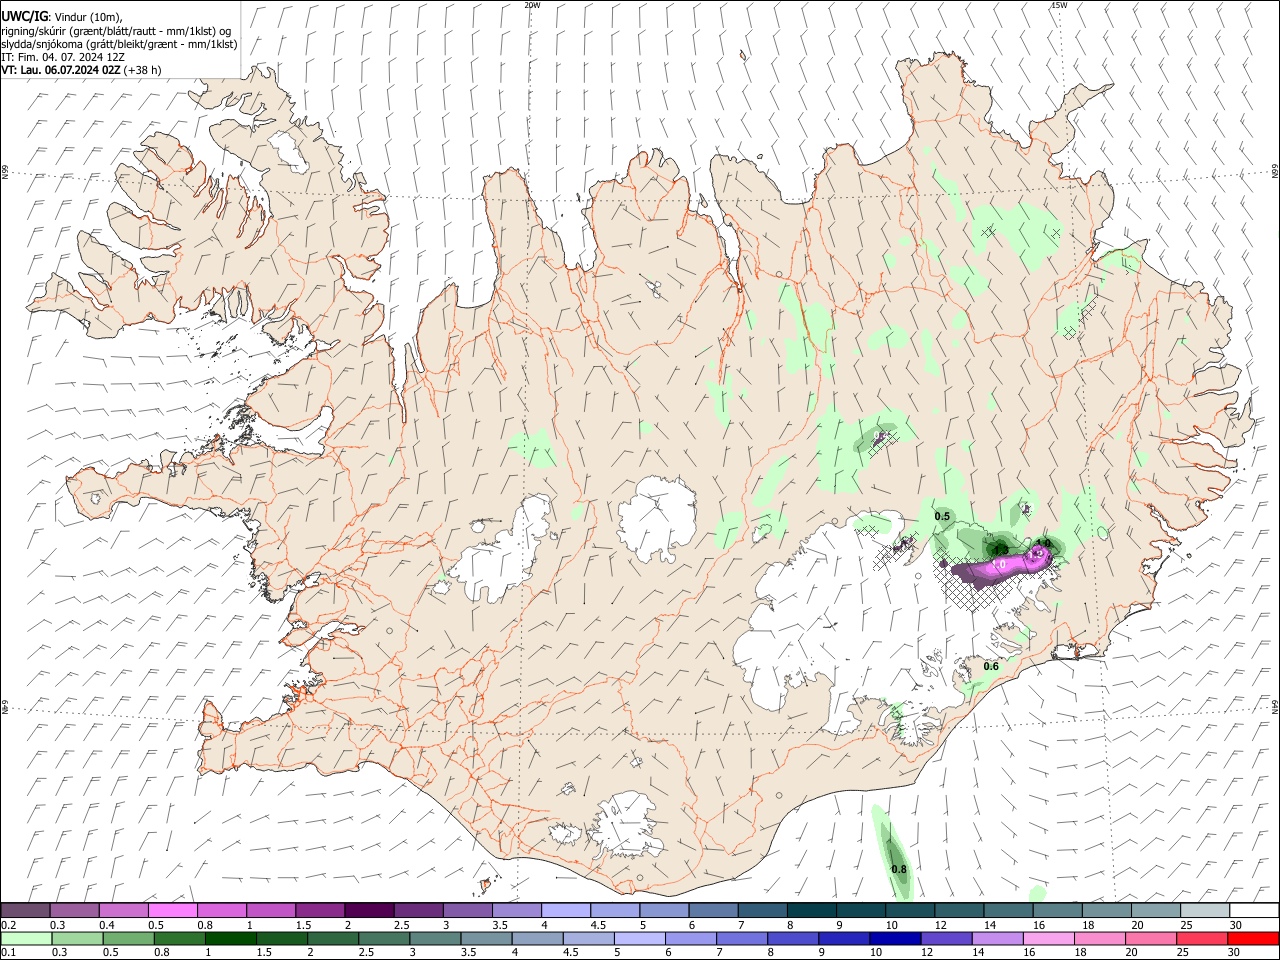The width and height of the screenshot is (1280, 960).
Task: Click the light green 0.1 rain scale swatch
Action: pyautogui.click(x=26, y=938)
